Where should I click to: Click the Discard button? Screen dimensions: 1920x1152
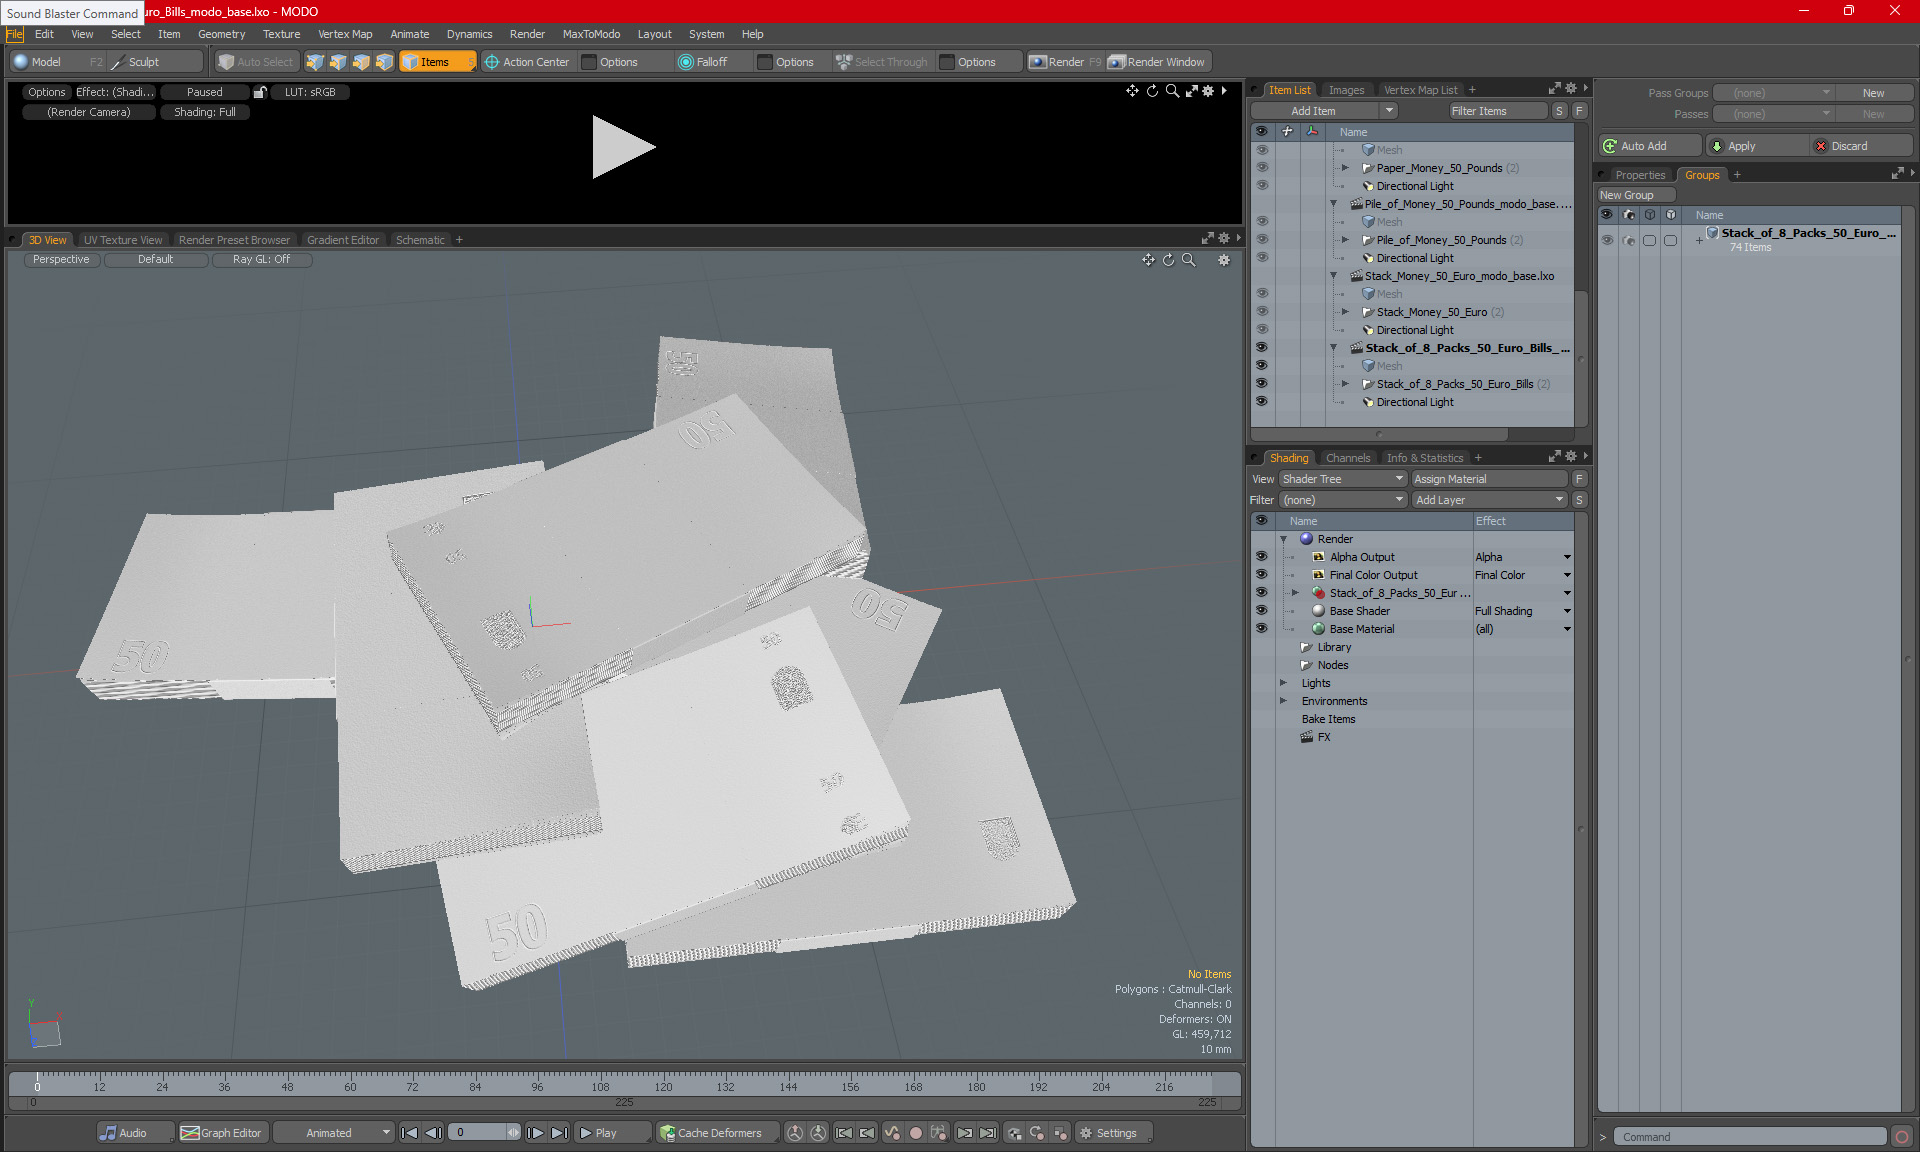coord(1860,146)
